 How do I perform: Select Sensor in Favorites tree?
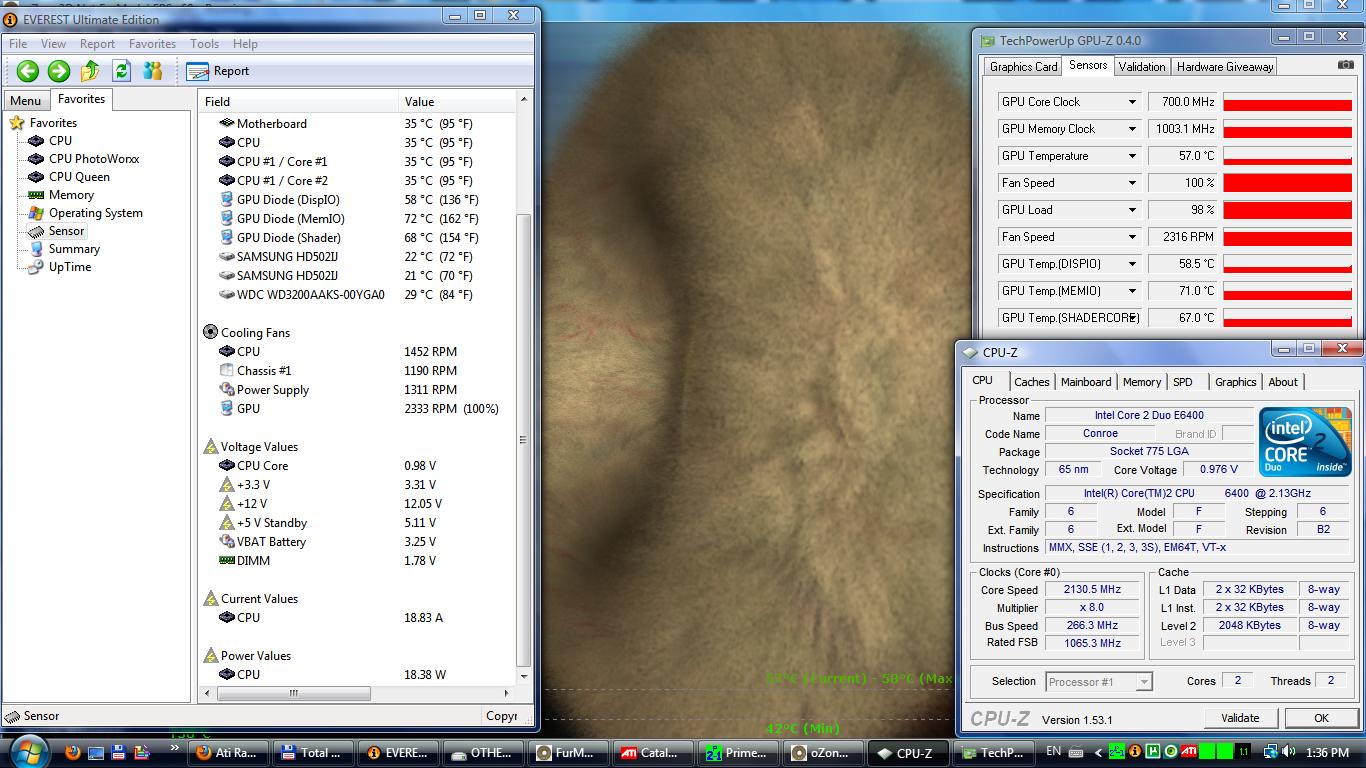pyautogui.click(x=56, y=231)
